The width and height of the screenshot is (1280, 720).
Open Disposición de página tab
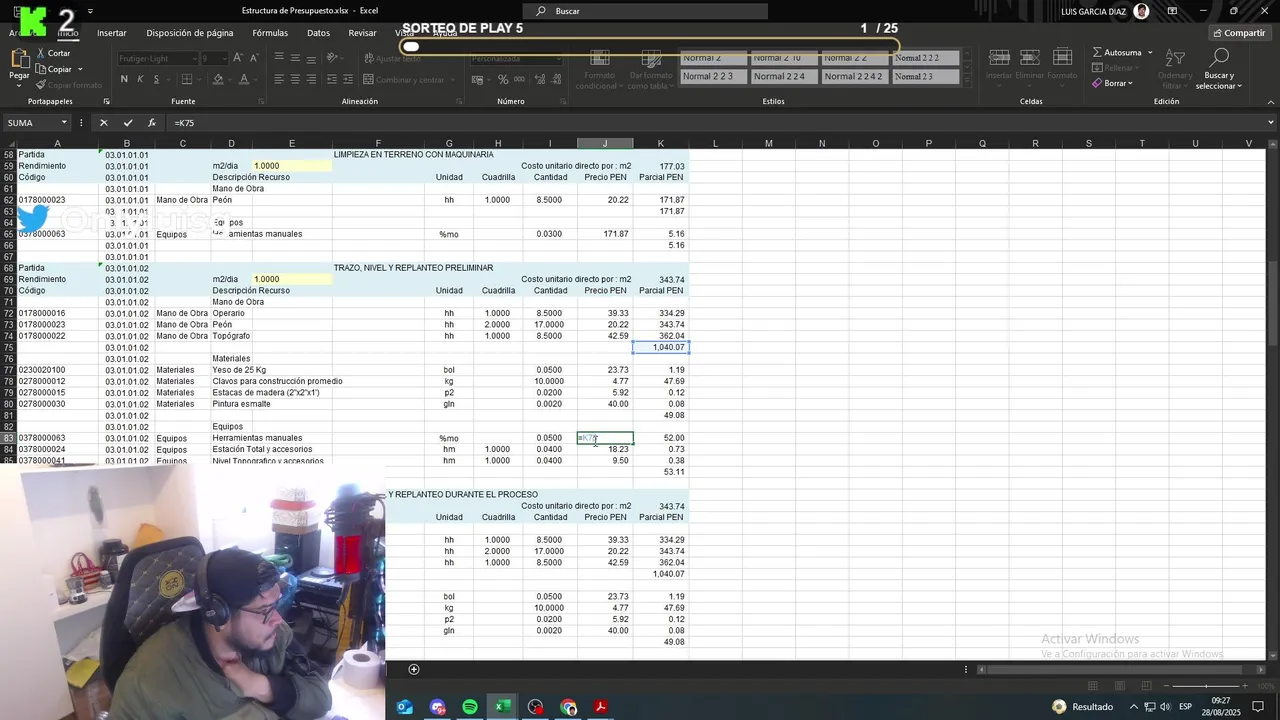point(190,33)
